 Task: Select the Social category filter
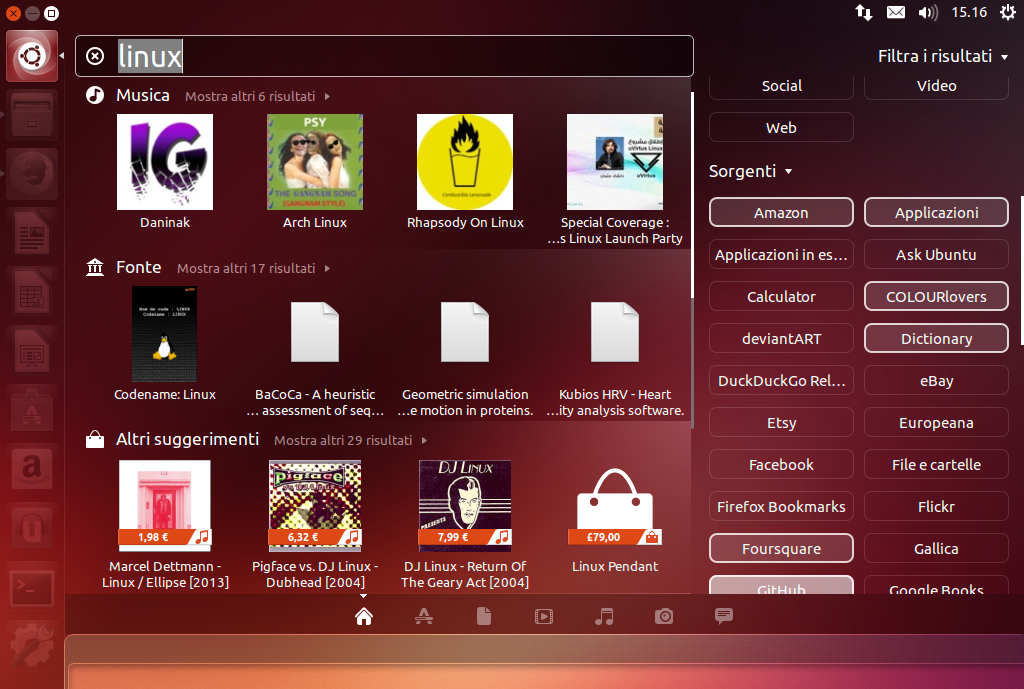pos(781,86)
